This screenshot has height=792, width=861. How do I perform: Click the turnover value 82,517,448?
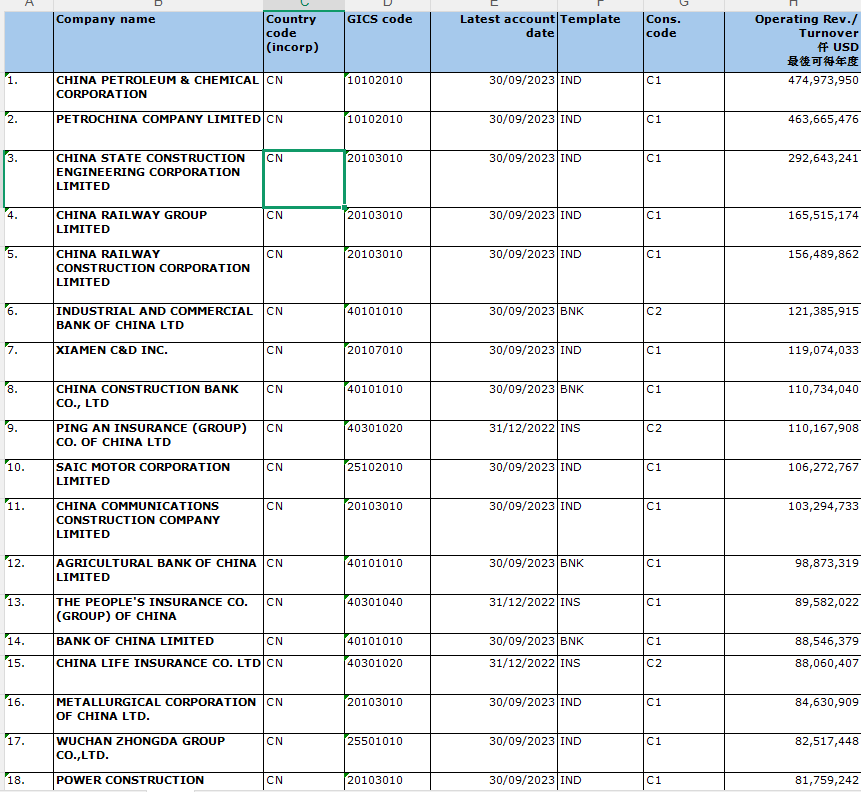click(x=792, y=742)
